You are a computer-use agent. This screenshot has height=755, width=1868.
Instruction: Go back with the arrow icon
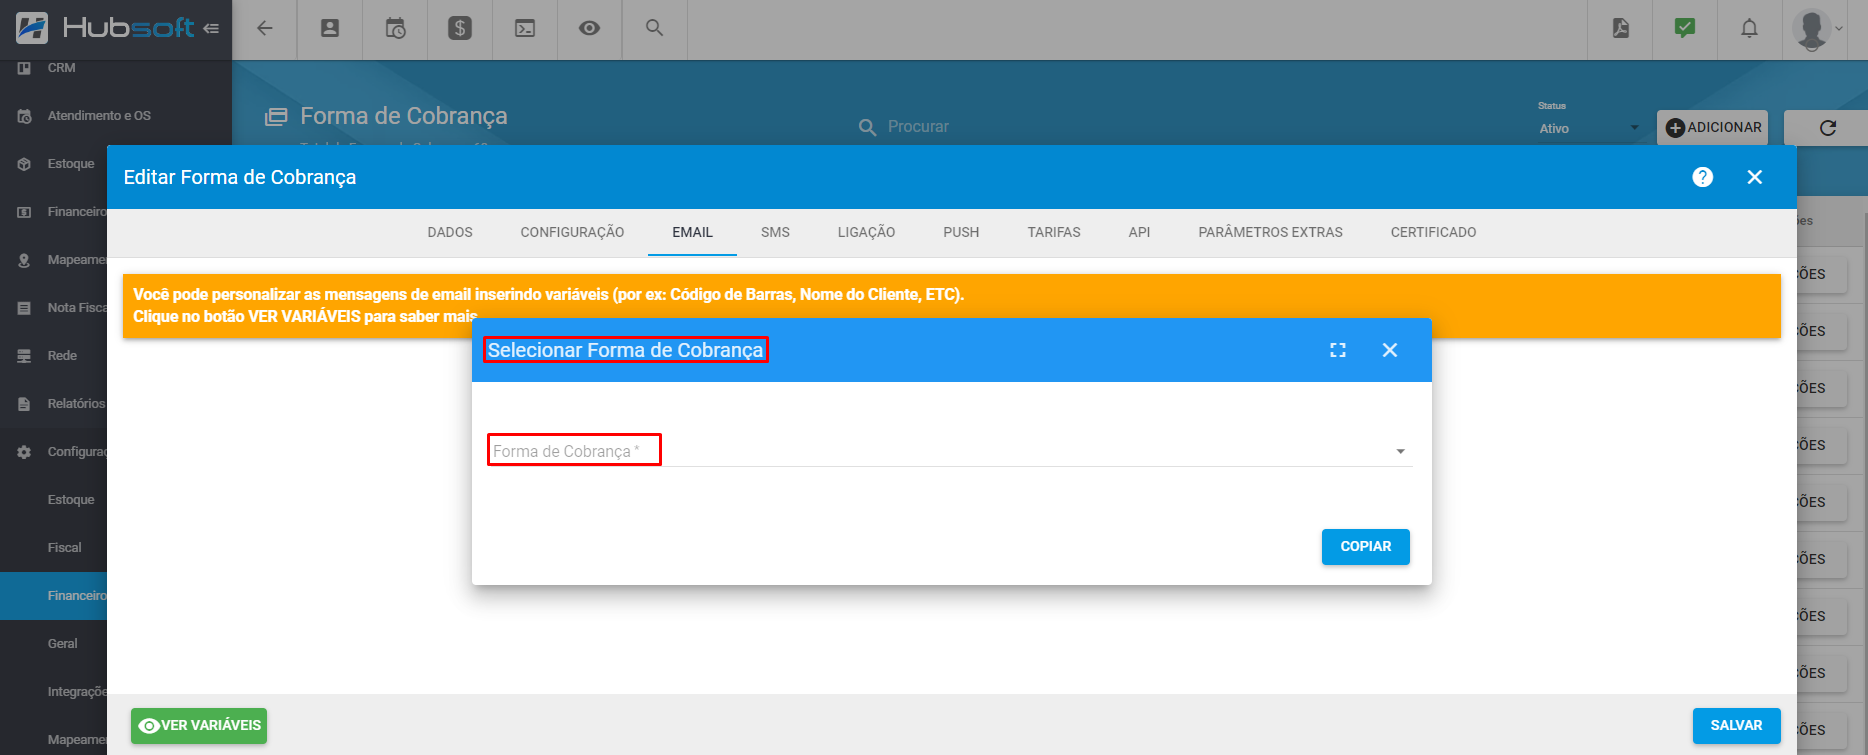coord(264,28)
